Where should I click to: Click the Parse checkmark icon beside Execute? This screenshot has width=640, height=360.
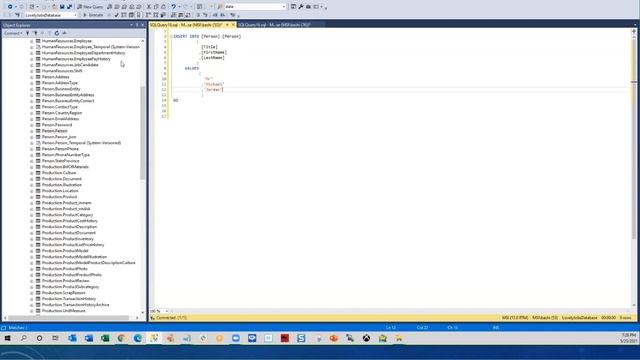(x=116, y=15)
